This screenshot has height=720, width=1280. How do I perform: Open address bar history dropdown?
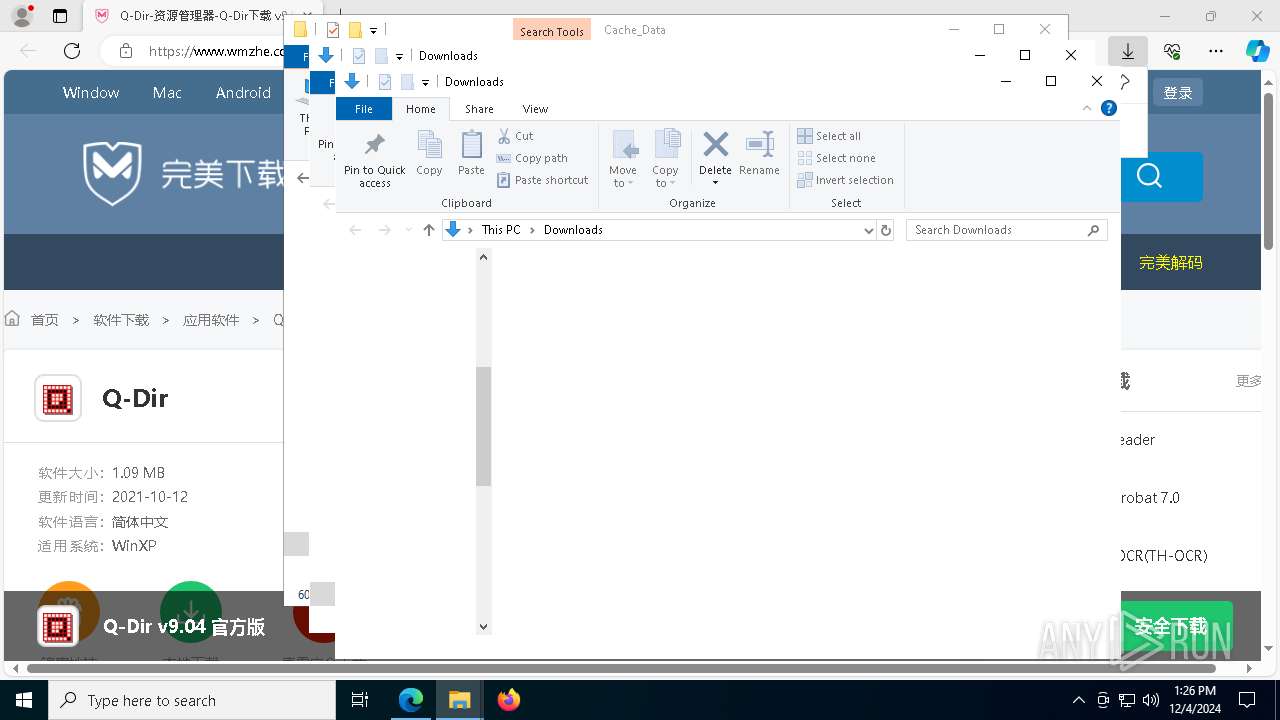[x=868, y=230]
